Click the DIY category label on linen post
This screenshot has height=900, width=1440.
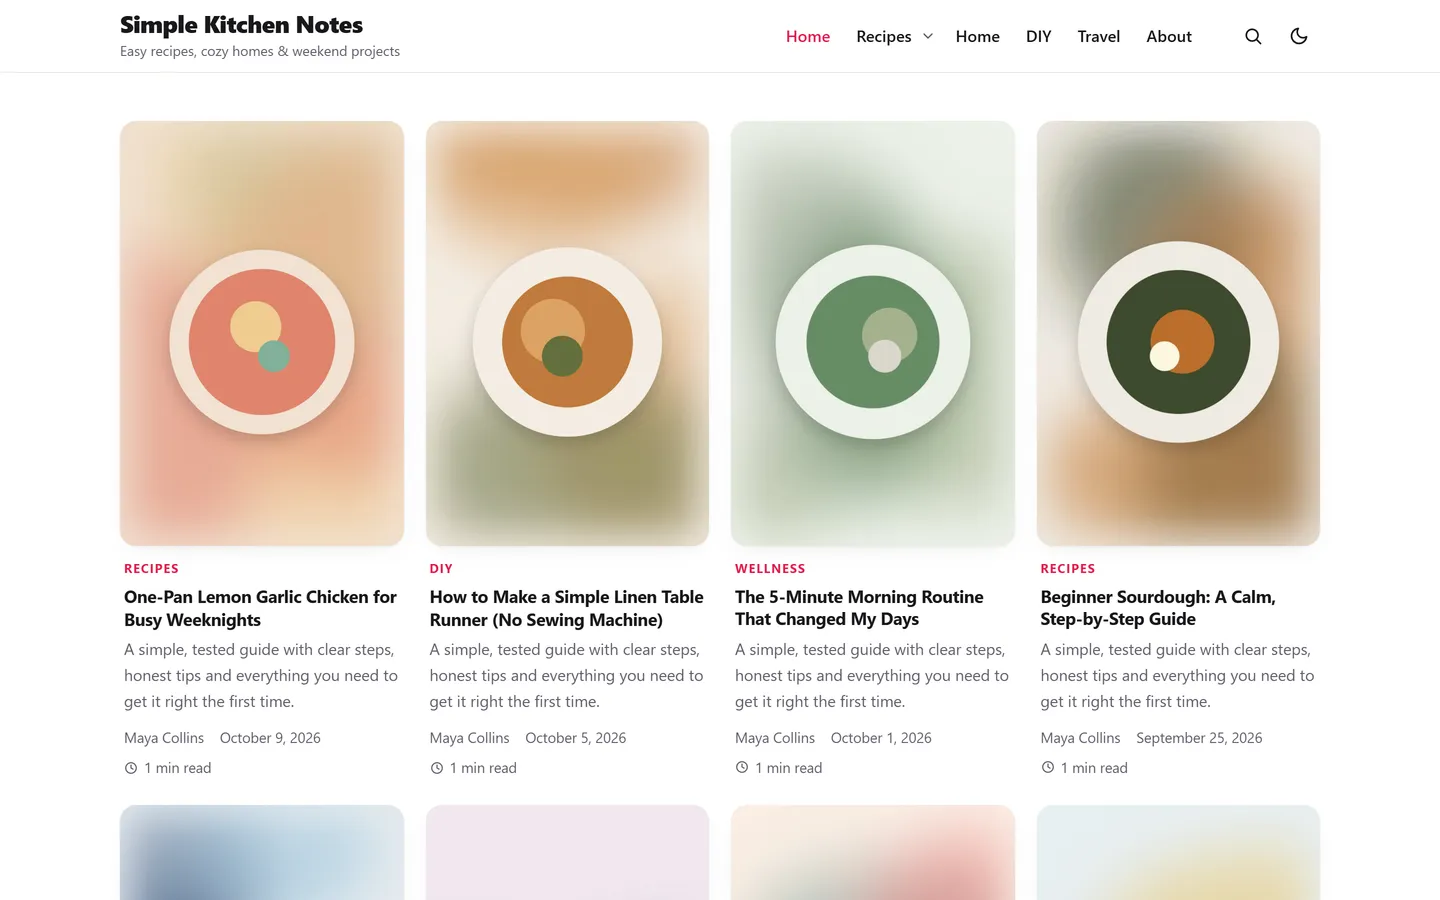click(441, 568)
